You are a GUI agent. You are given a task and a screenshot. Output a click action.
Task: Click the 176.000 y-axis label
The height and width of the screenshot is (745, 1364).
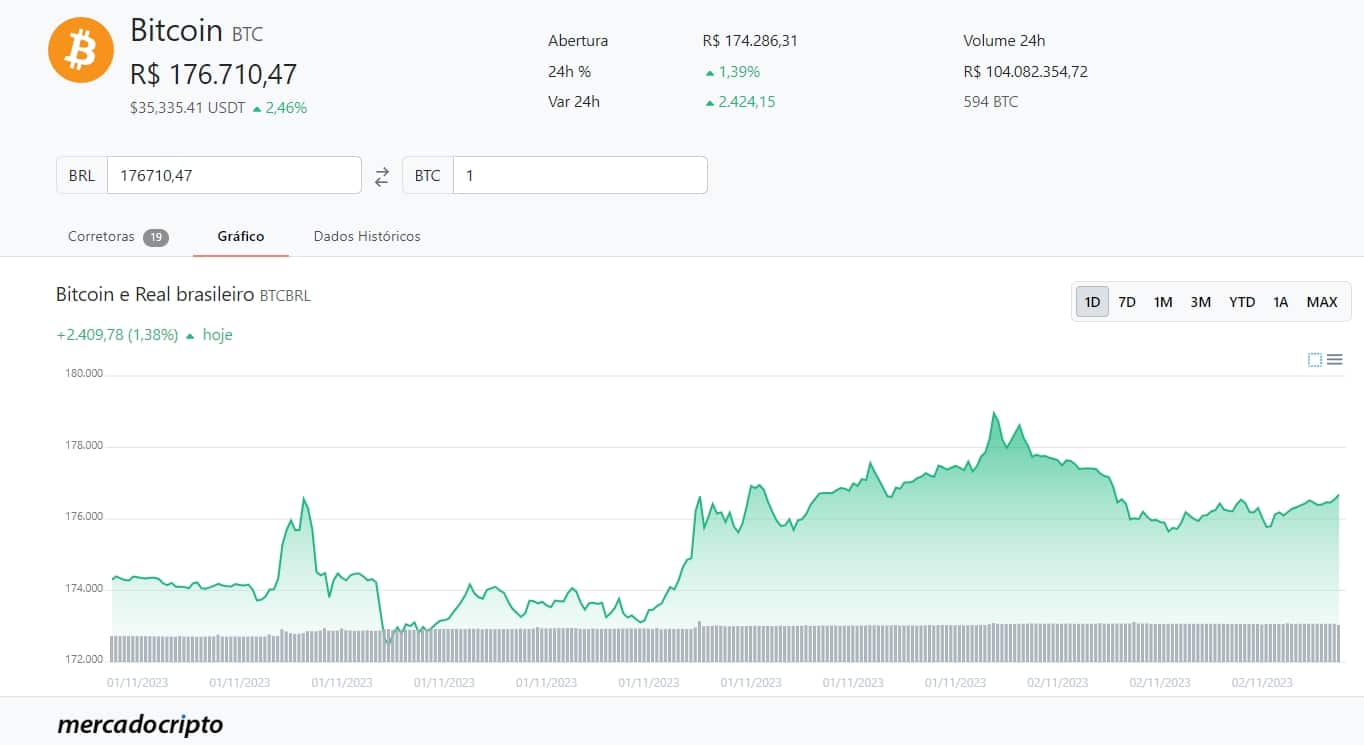tap(84, 517)
